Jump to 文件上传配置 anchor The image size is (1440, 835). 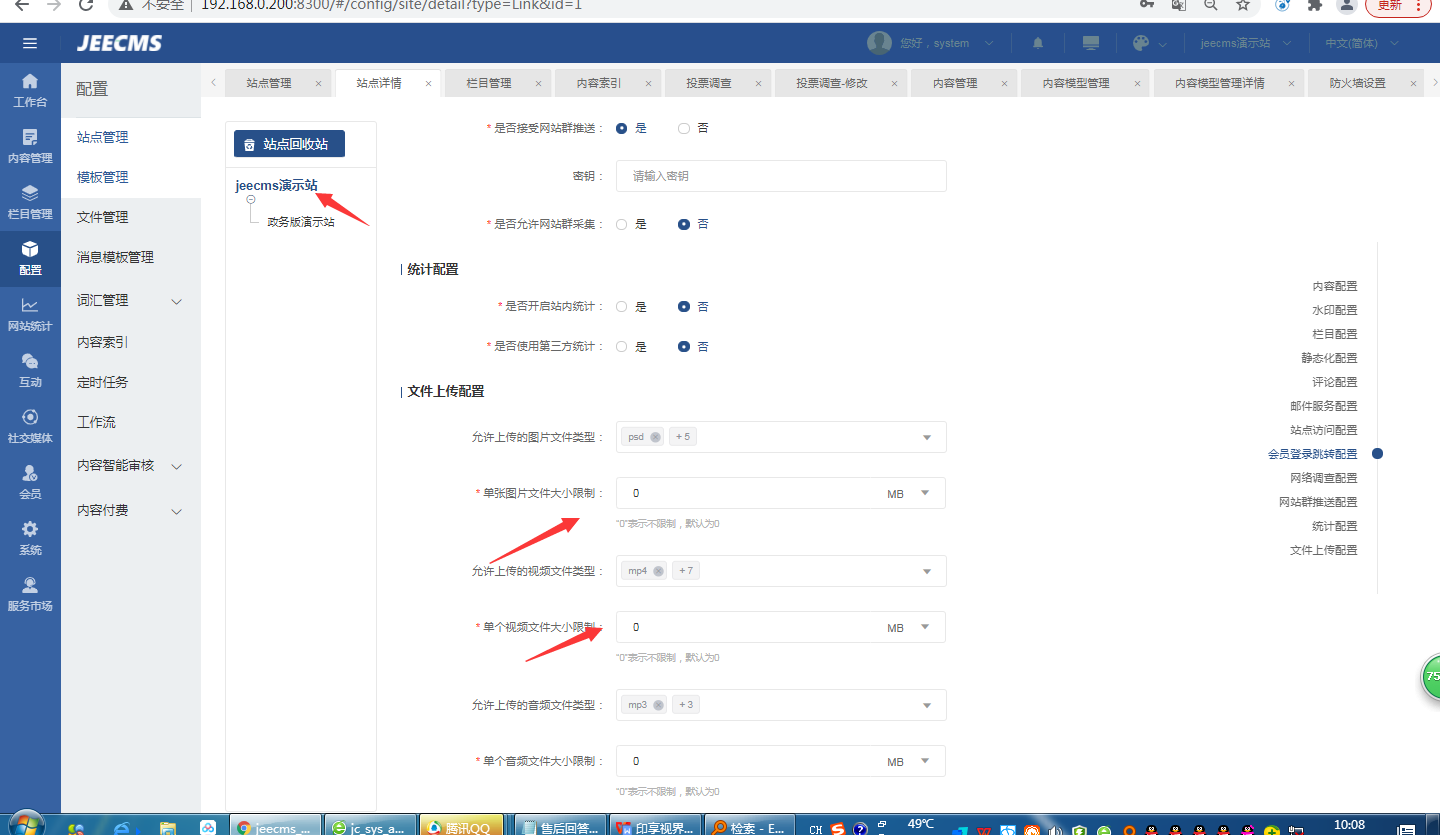[1324, 550]
